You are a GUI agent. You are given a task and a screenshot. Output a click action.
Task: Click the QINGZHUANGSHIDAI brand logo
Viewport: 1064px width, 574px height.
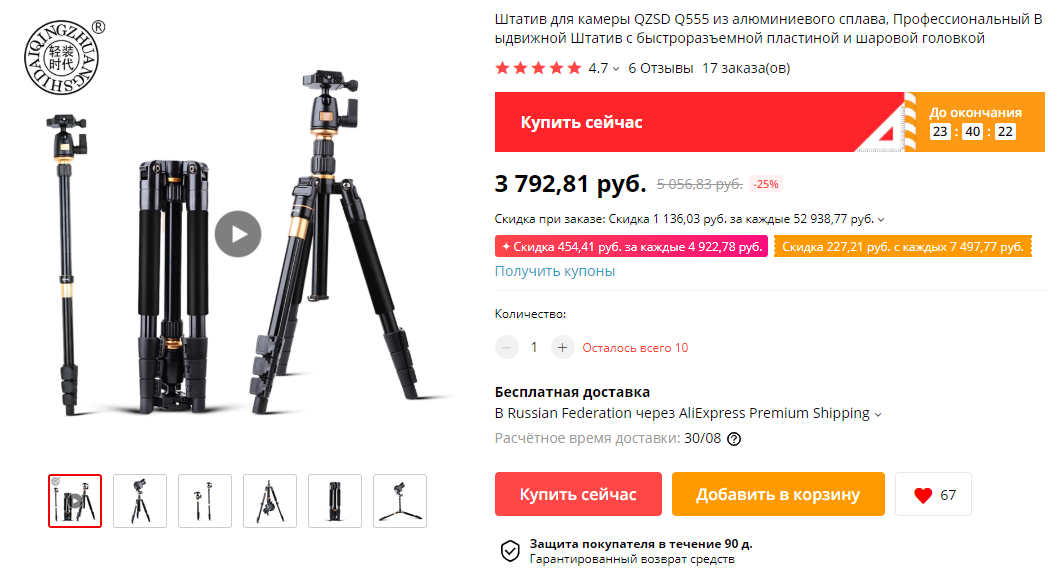(64, 57)
